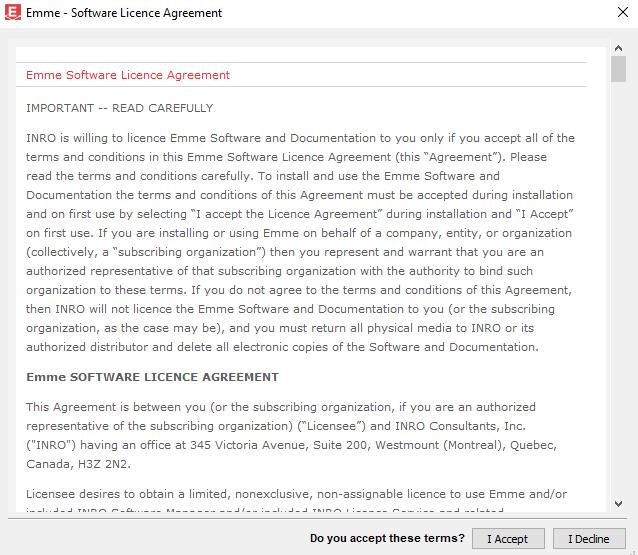Click the I Decline button
638x555 pixels.
(x=589, y=539)
